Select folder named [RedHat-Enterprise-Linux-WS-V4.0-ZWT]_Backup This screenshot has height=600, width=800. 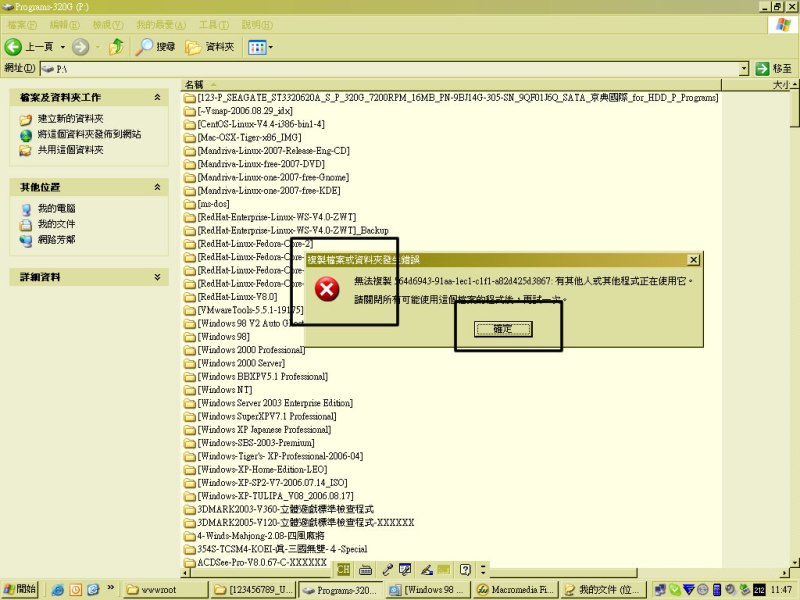click(293, 230)
